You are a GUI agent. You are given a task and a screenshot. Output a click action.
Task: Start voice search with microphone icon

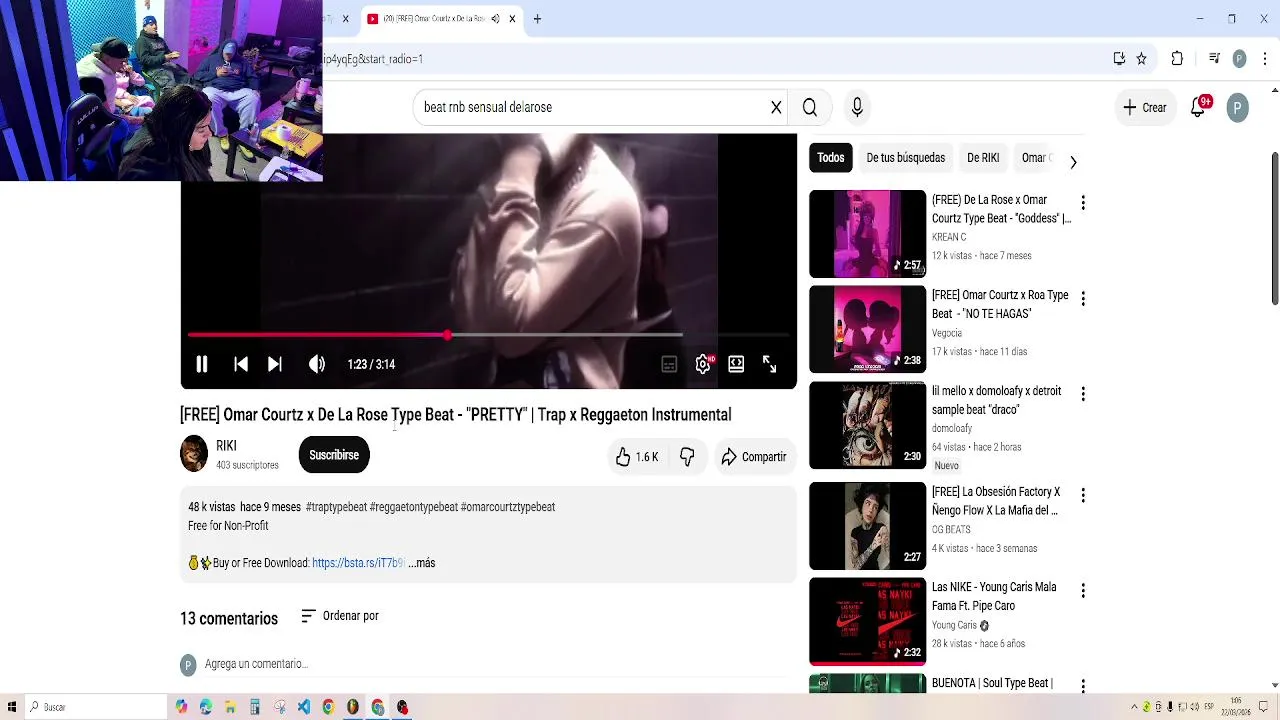click(x=857, y=107)
